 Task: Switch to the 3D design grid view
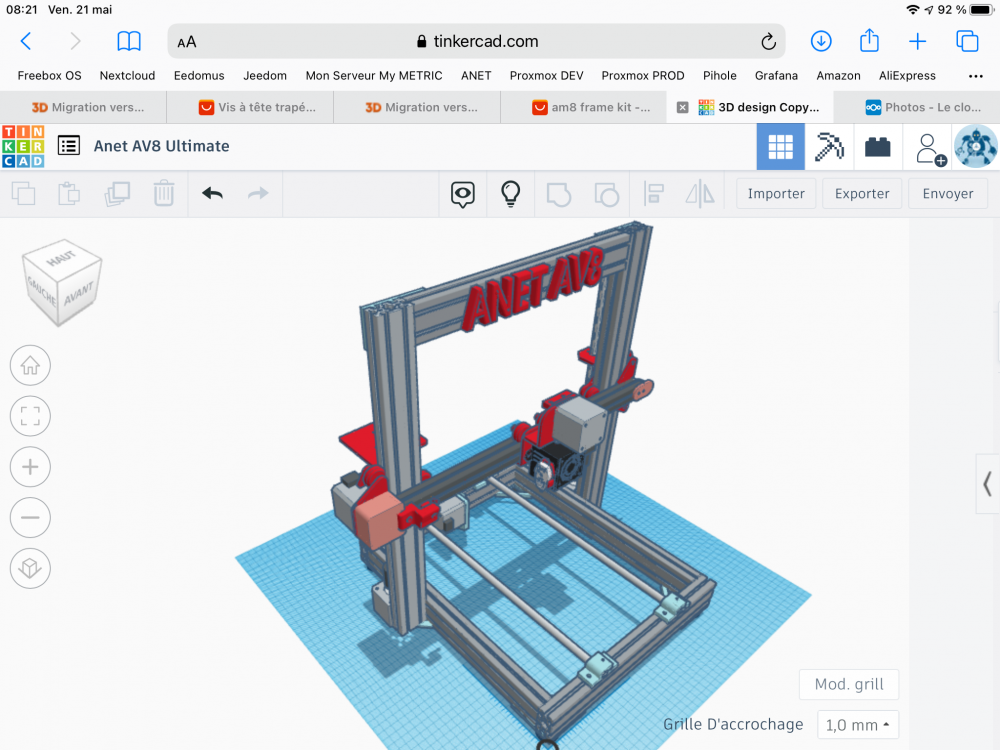(781, 147)
